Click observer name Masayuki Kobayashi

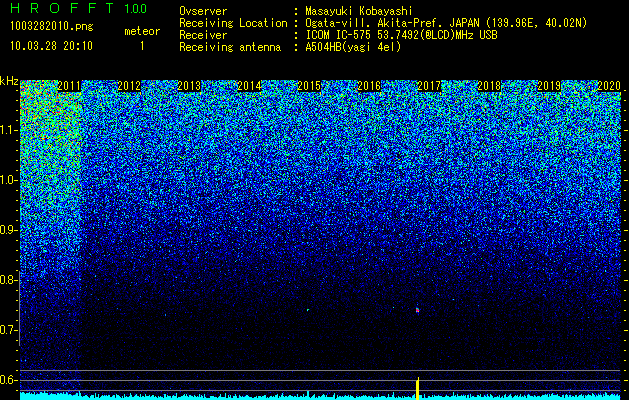pos(359,12)
